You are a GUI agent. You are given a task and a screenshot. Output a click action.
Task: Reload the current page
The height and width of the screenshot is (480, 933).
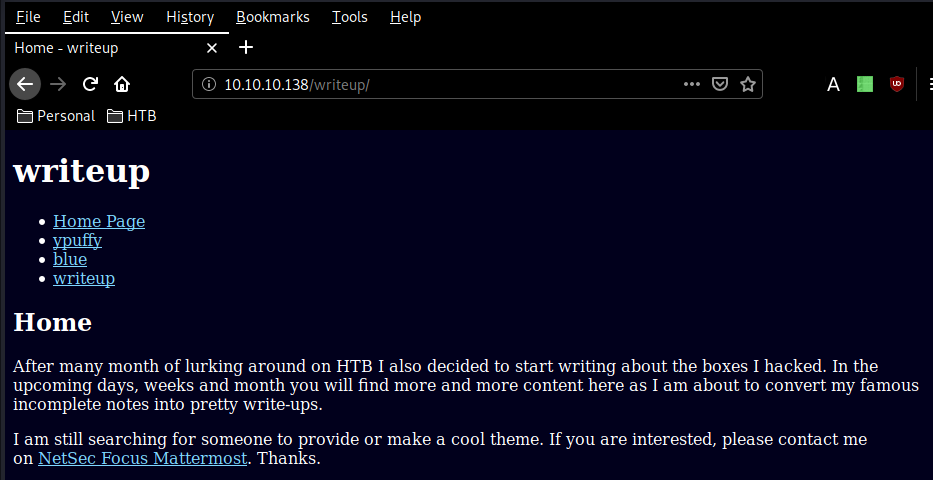click(x=90, y=84)
